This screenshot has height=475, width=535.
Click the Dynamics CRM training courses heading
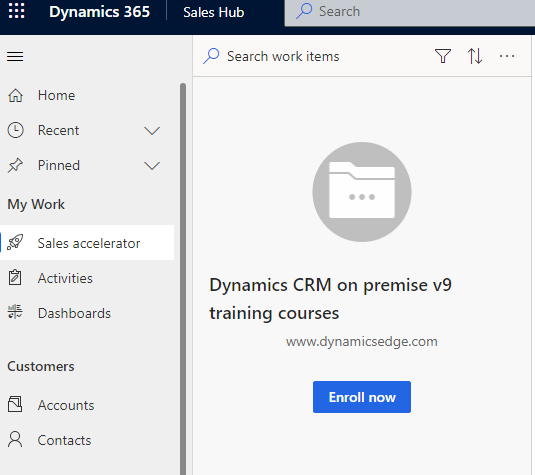[330, 299]
